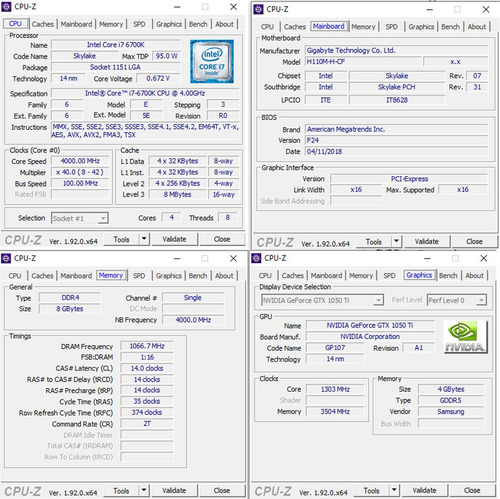Click Validate in the Graphics window
This screenshot has width=500, height=499.
[424, 490]
